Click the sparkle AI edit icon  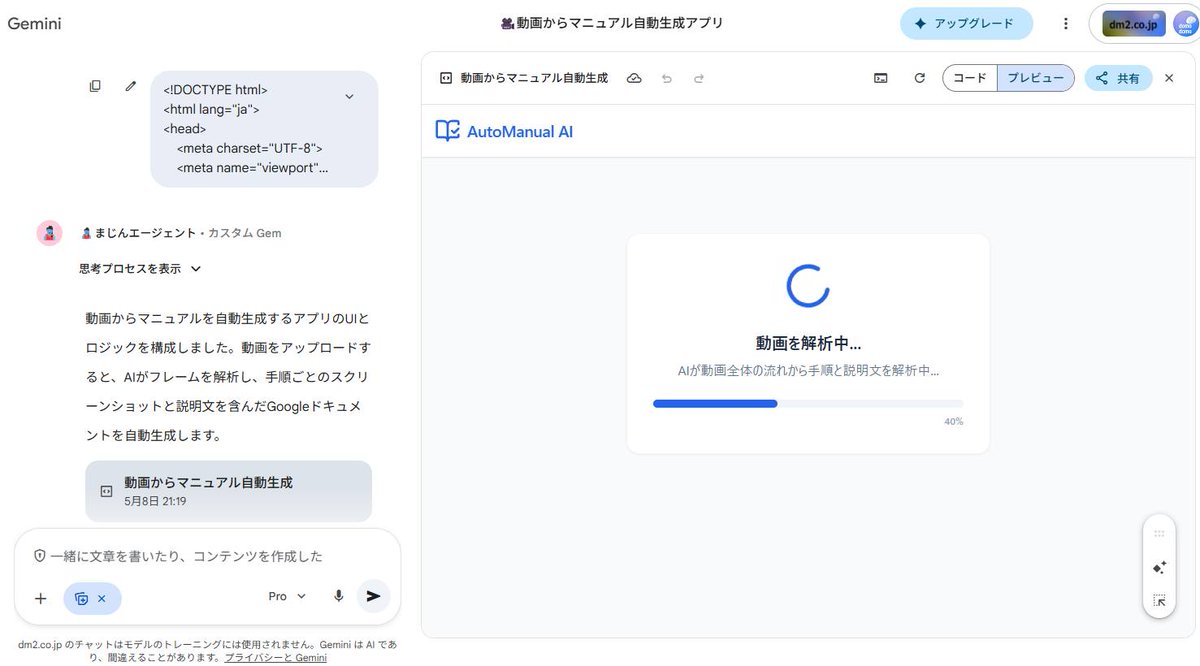(1159, 567)
